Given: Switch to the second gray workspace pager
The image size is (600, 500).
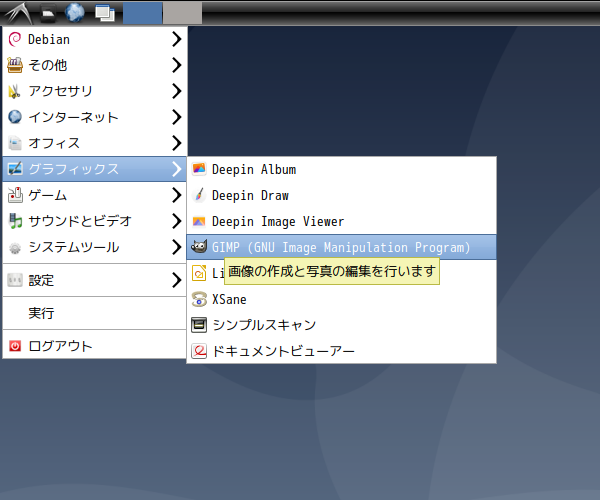Looking at the screenshot, I should click(x=183, y=13).
